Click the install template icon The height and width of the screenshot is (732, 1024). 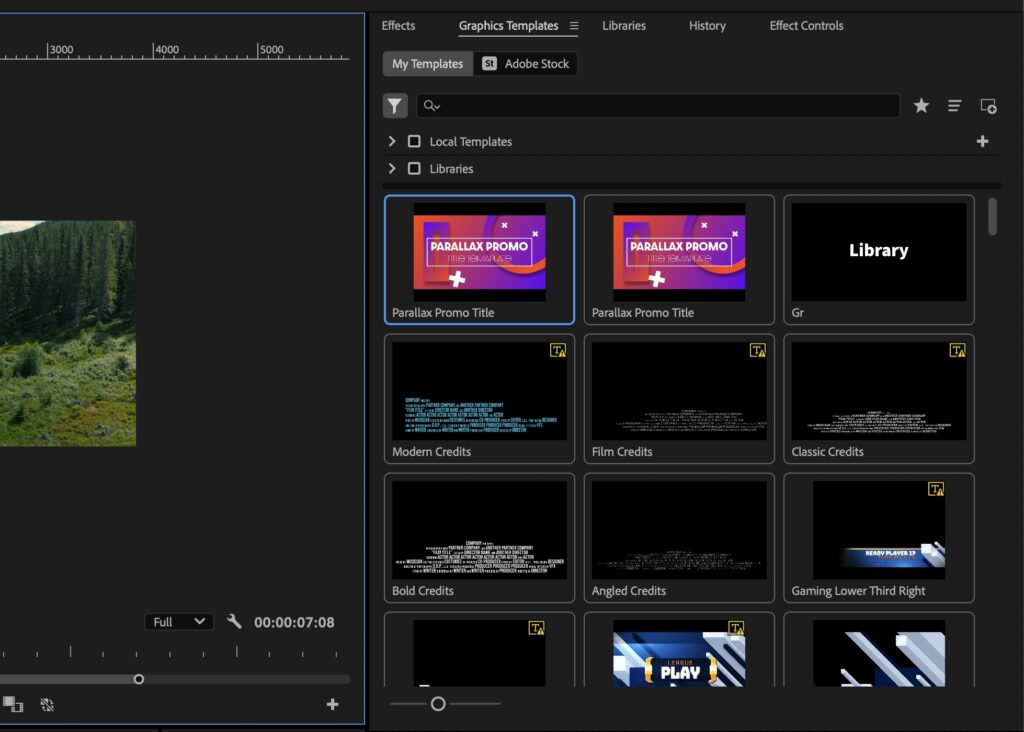point(988,106)
